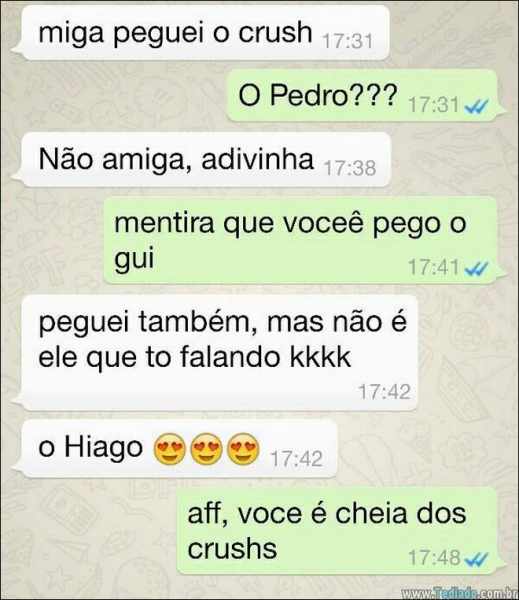Viewport: 519px width, 600px height.
Task: Select the 'o Hiago' message bubble
Action: tap(176, 449)
